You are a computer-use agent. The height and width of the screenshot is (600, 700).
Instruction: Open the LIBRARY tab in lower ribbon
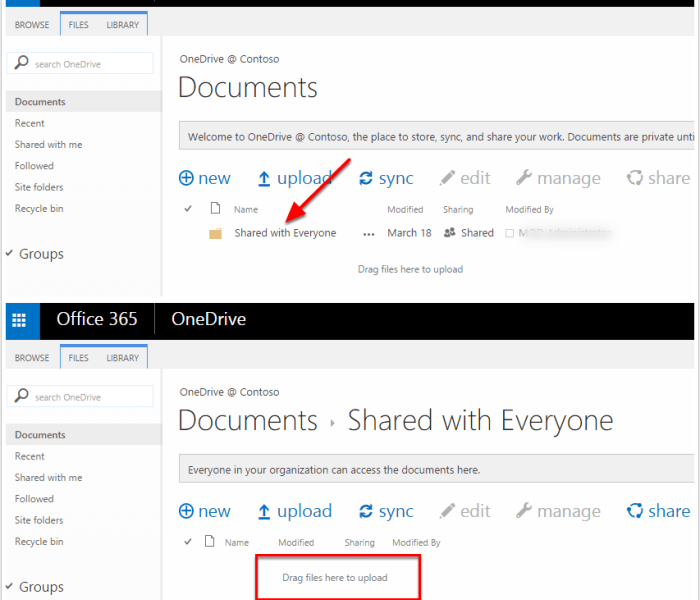tap(123, 358)
